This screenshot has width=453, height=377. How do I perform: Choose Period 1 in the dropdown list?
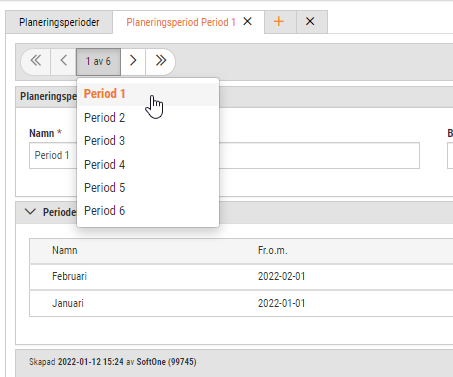tap(148, 94)
